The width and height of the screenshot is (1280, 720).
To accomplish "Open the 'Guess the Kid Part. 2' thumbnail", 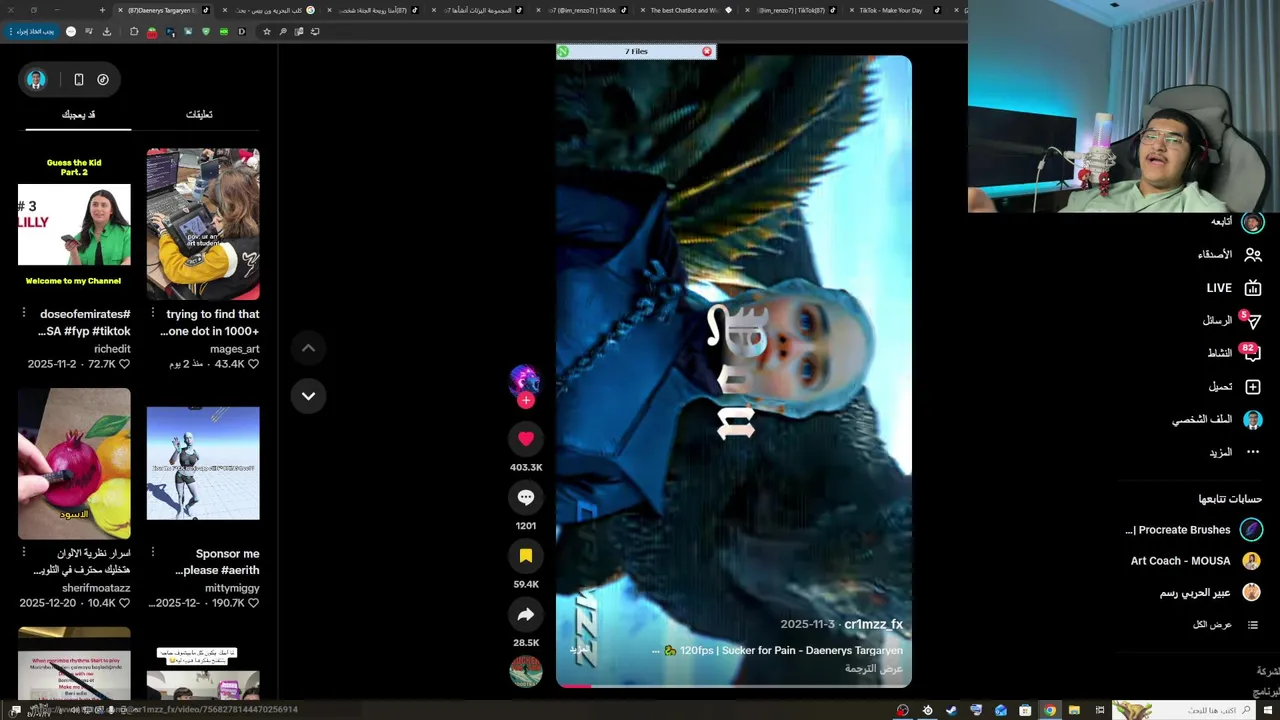I will 74,224.
